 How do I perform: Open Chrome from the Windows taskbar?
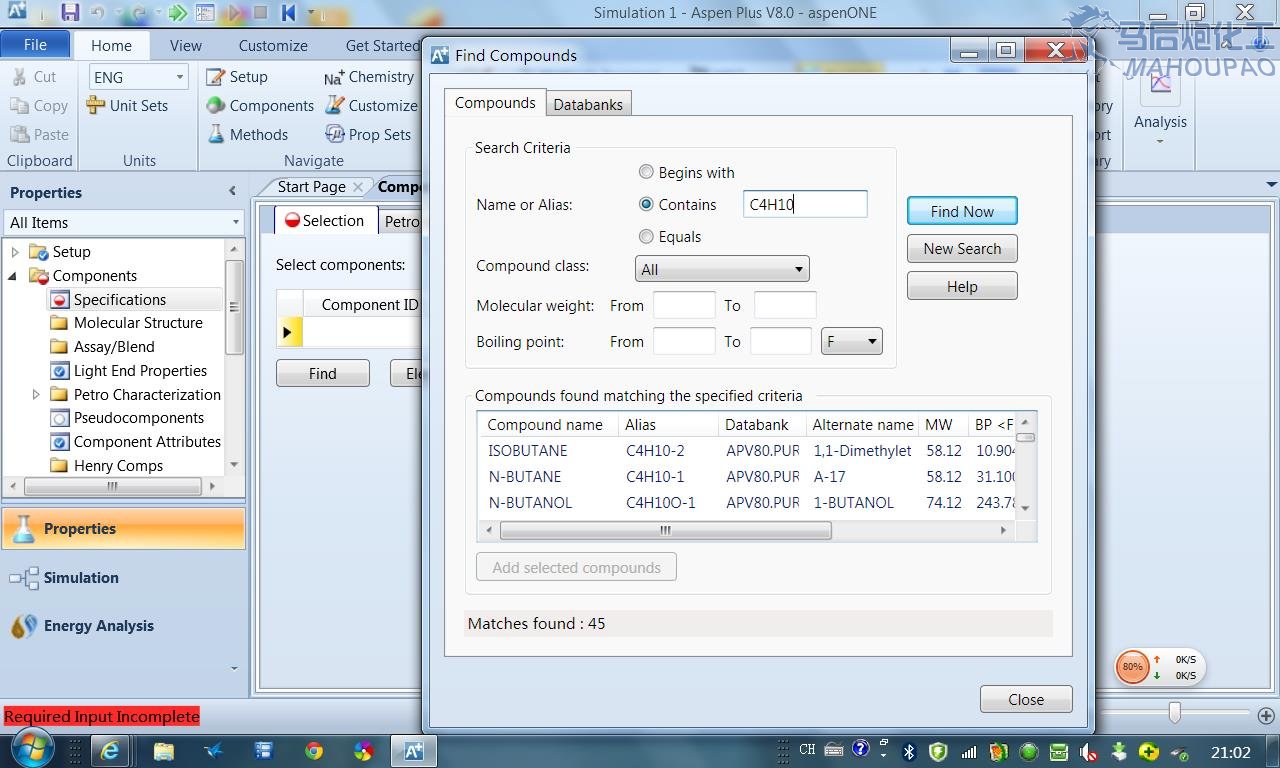pos(314,751)
